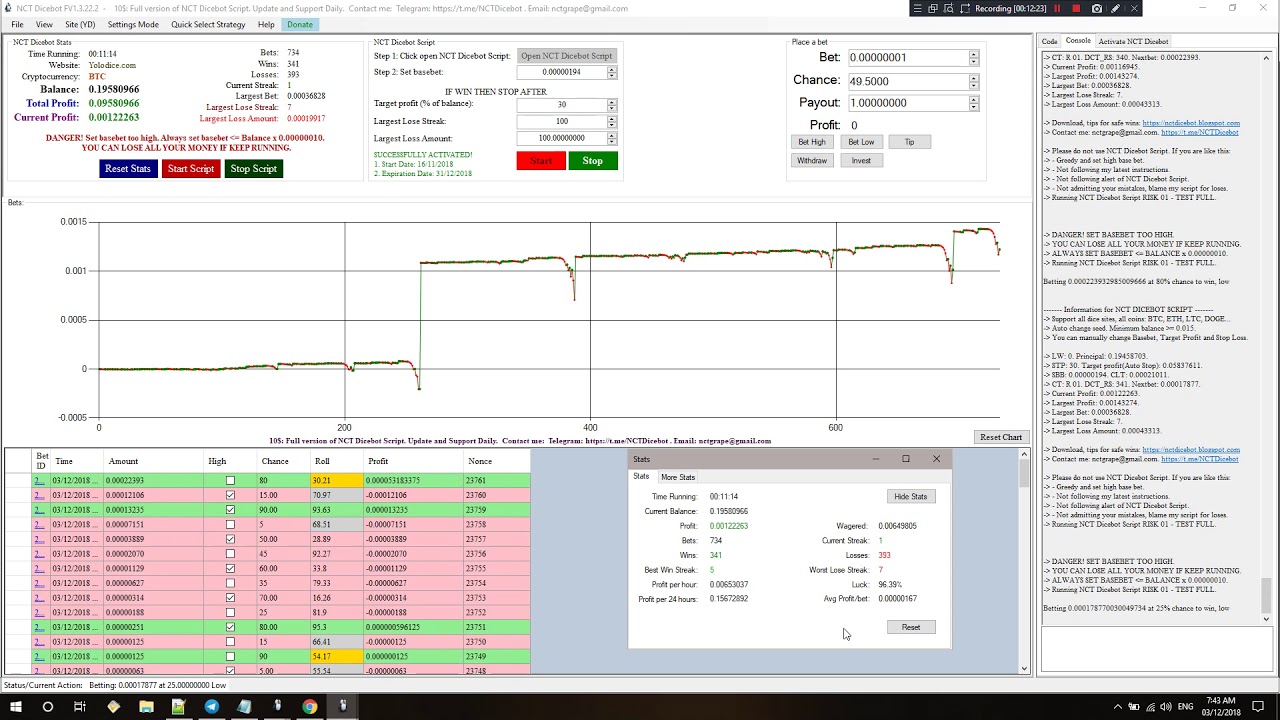Adjust Largest Loss Amount spinner
Image resolution: width=1280 pixels, height=720 pixels.
click(612, 138)
